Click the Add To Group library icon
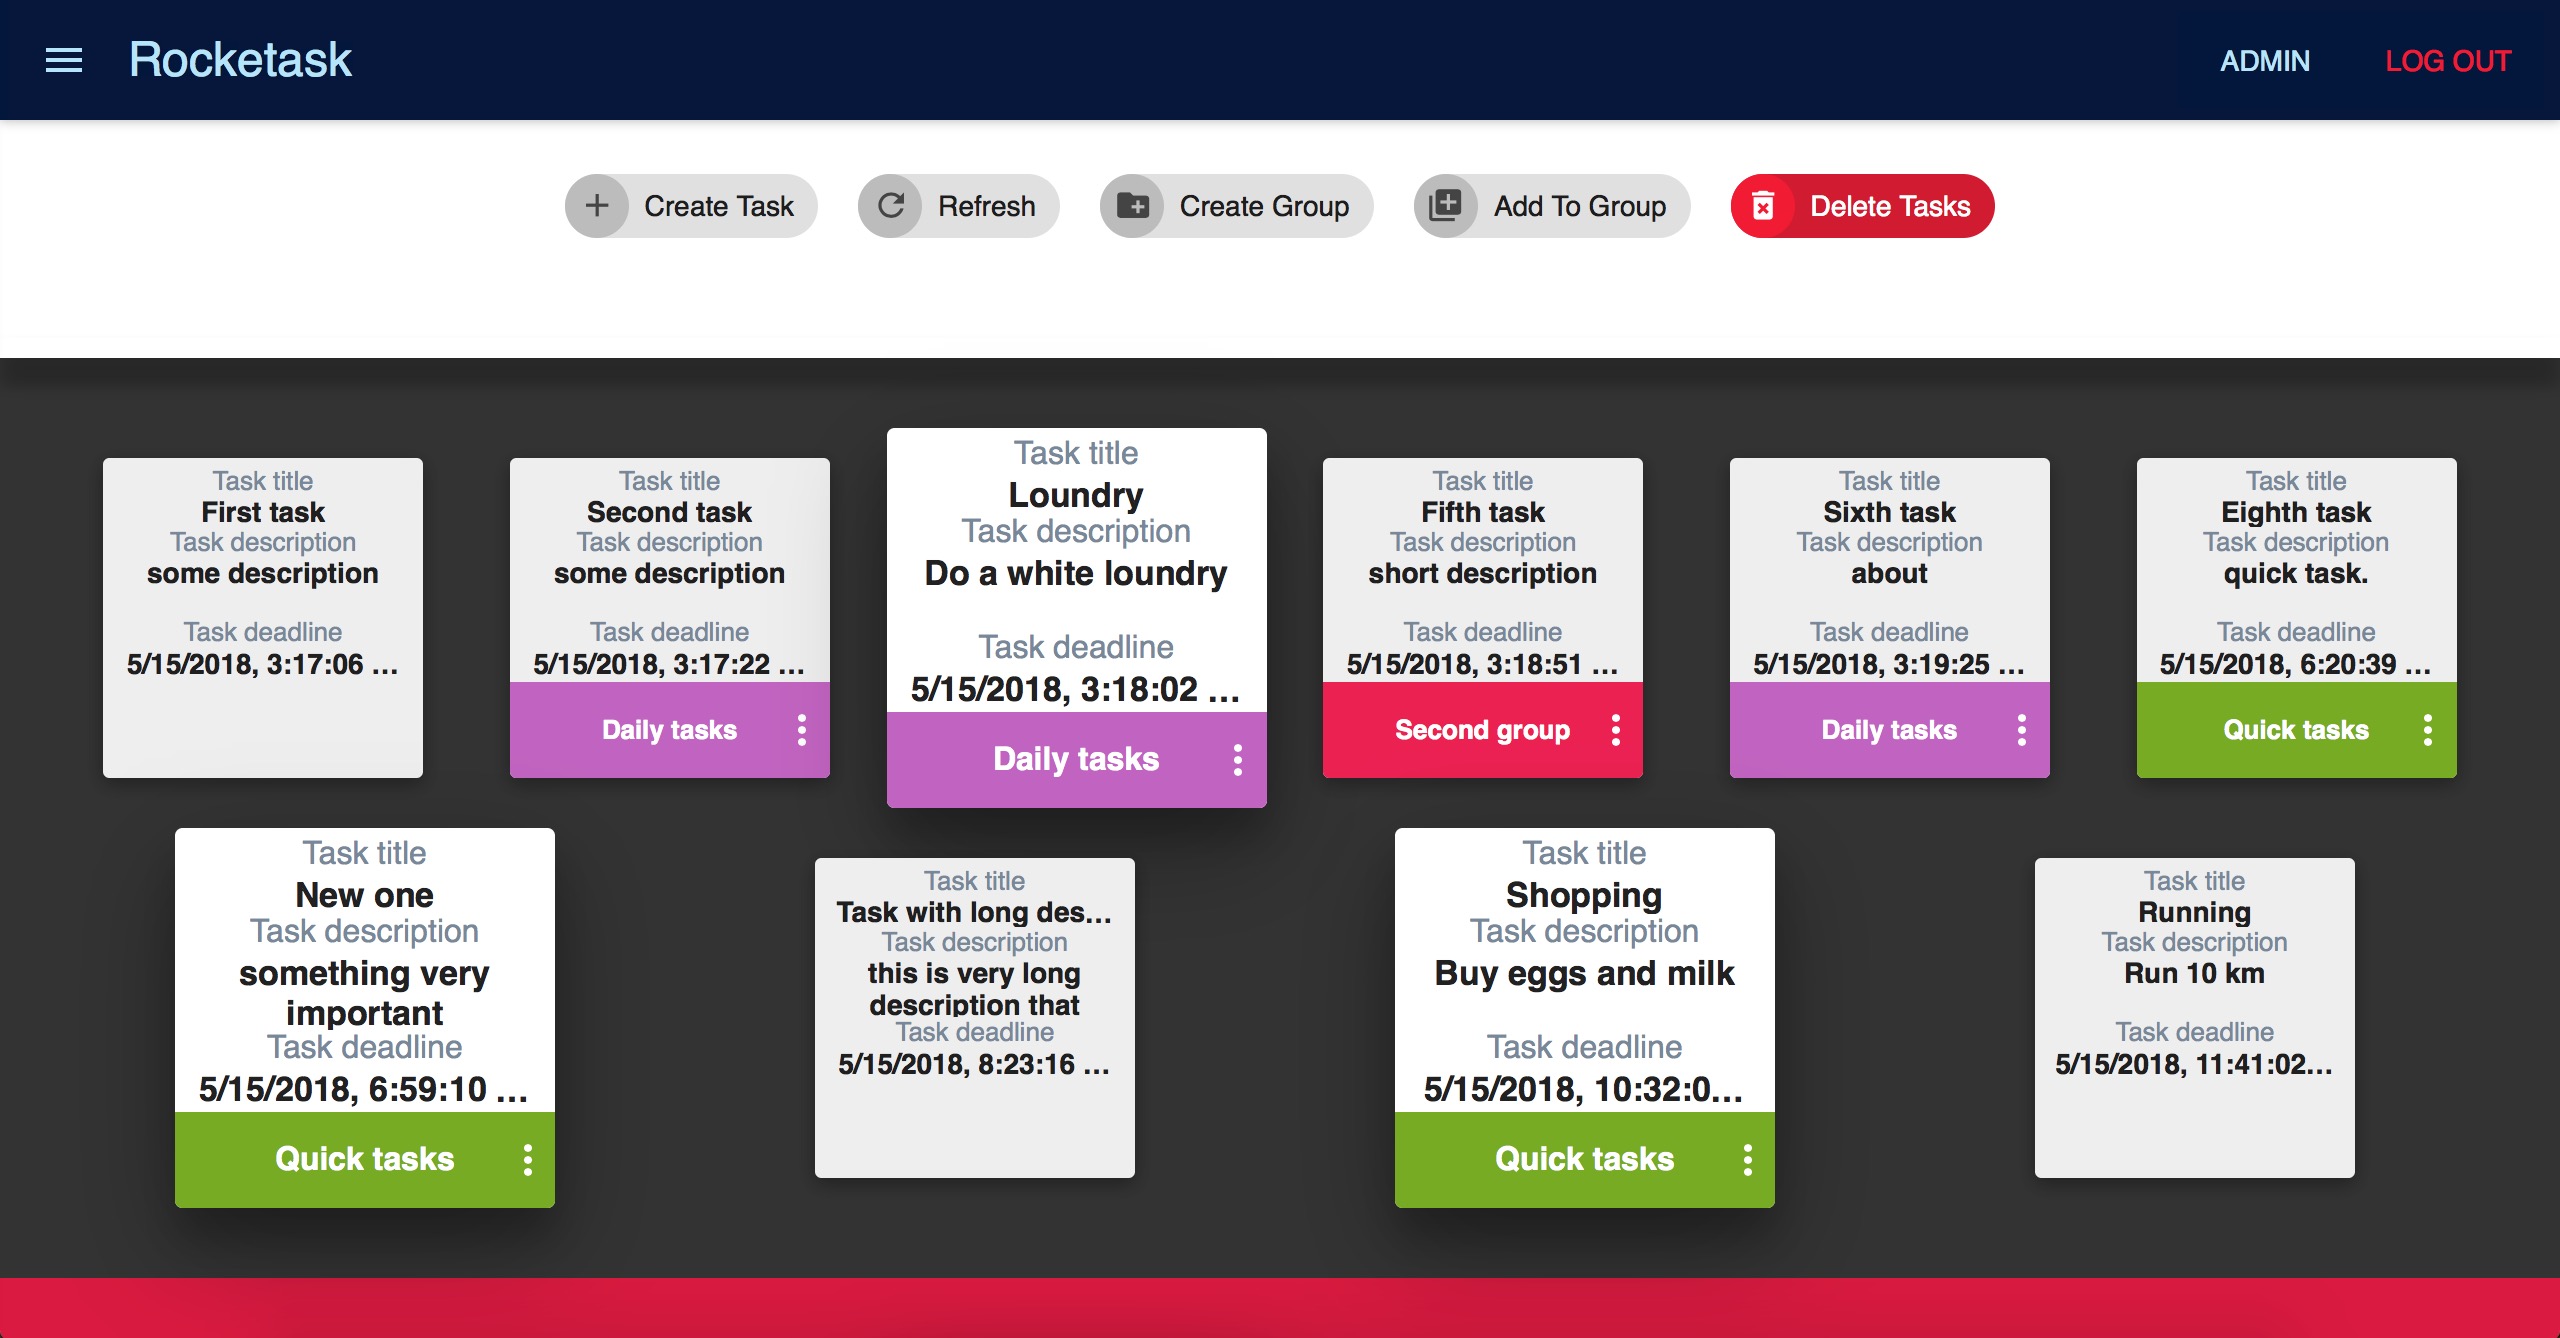Screen dimensions: 2560x1338 point(1445,206)
